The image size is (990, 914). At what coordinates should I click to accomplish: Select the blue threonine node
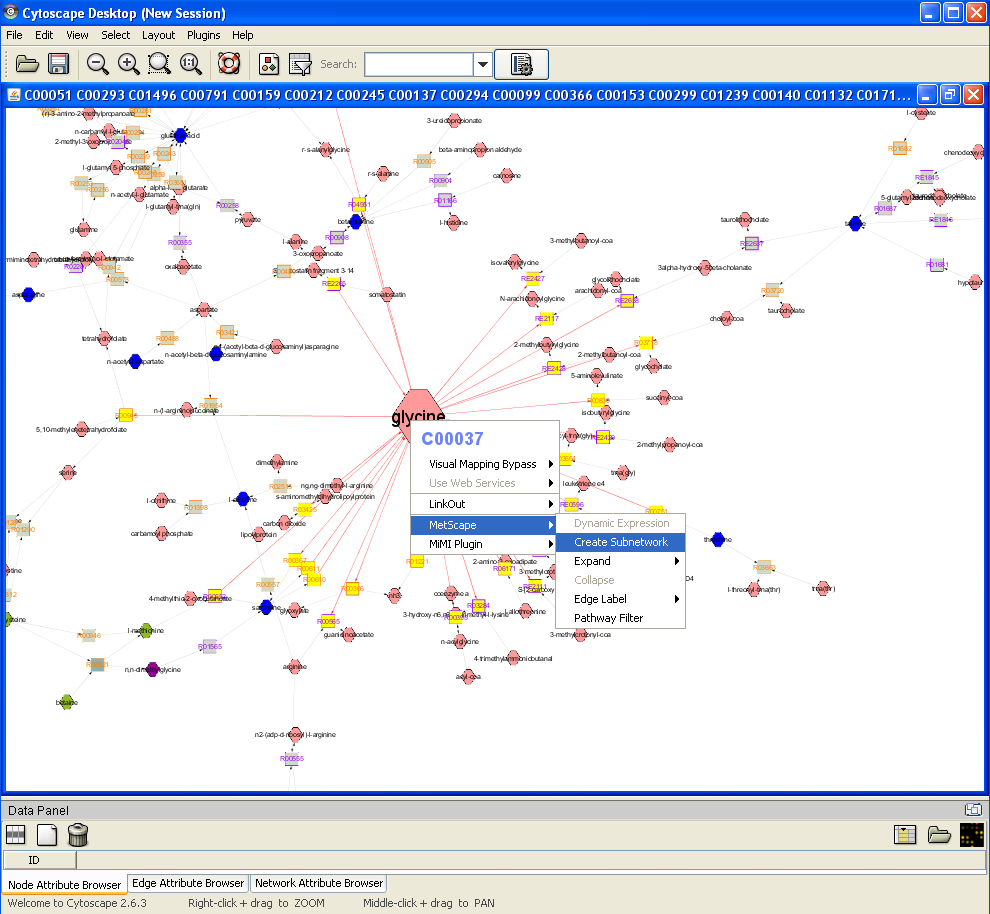point(718,539)
